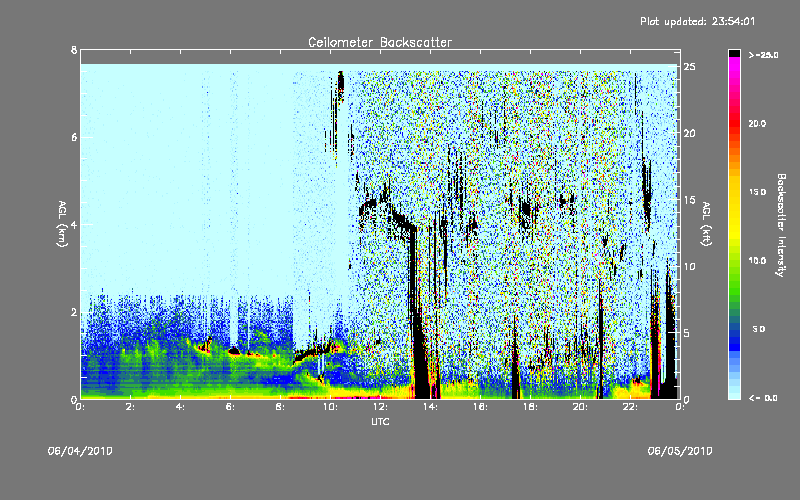Click the '5' kft tick on right axis
Screen dimensions: 800x500
(687, 333)
